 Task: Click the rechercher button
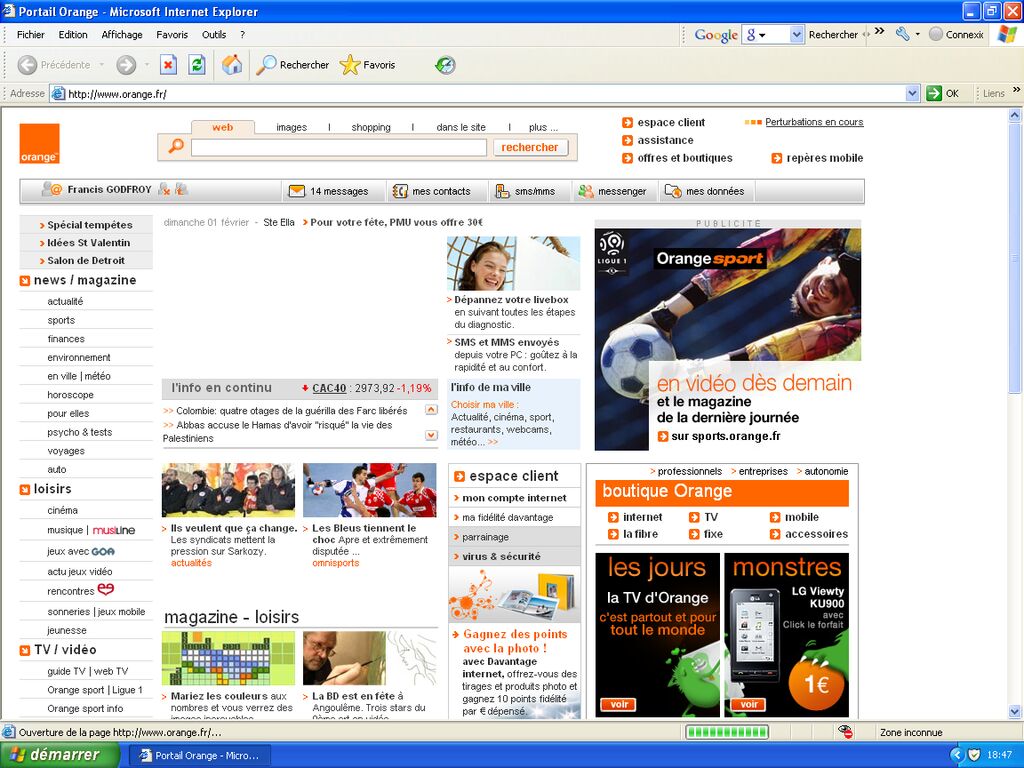(530, 146)
